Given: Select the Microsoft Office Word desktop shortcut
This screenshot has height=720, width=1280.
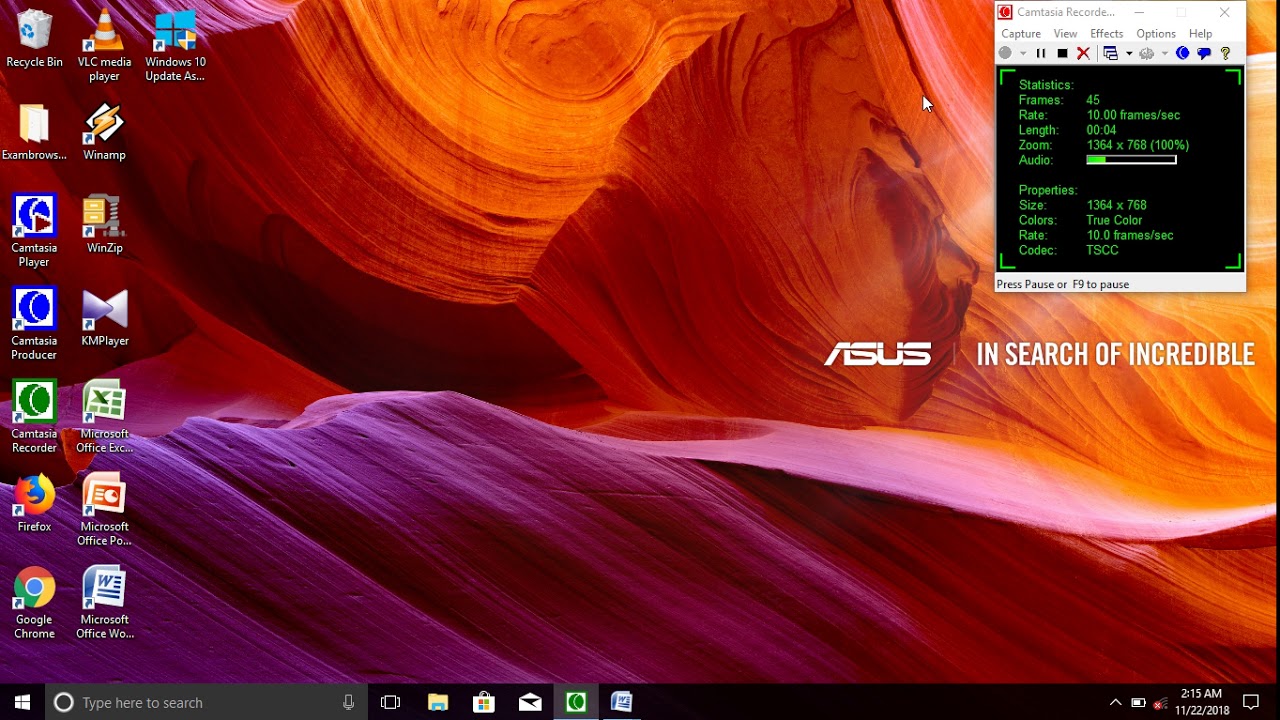Looking at the screenshot, I should [104, 604].
